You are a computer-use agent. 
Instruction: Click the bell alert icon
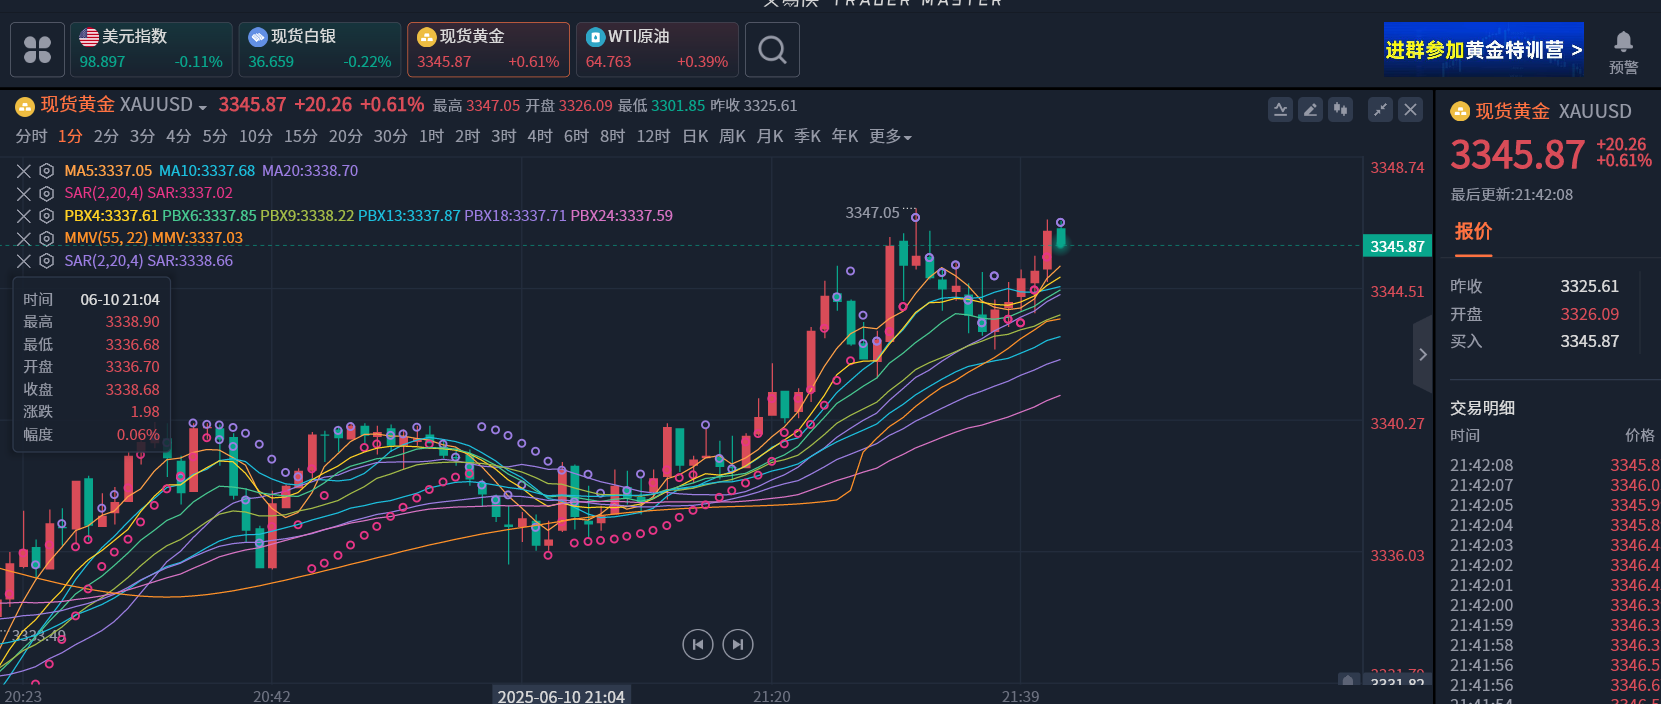(1623, 42)
